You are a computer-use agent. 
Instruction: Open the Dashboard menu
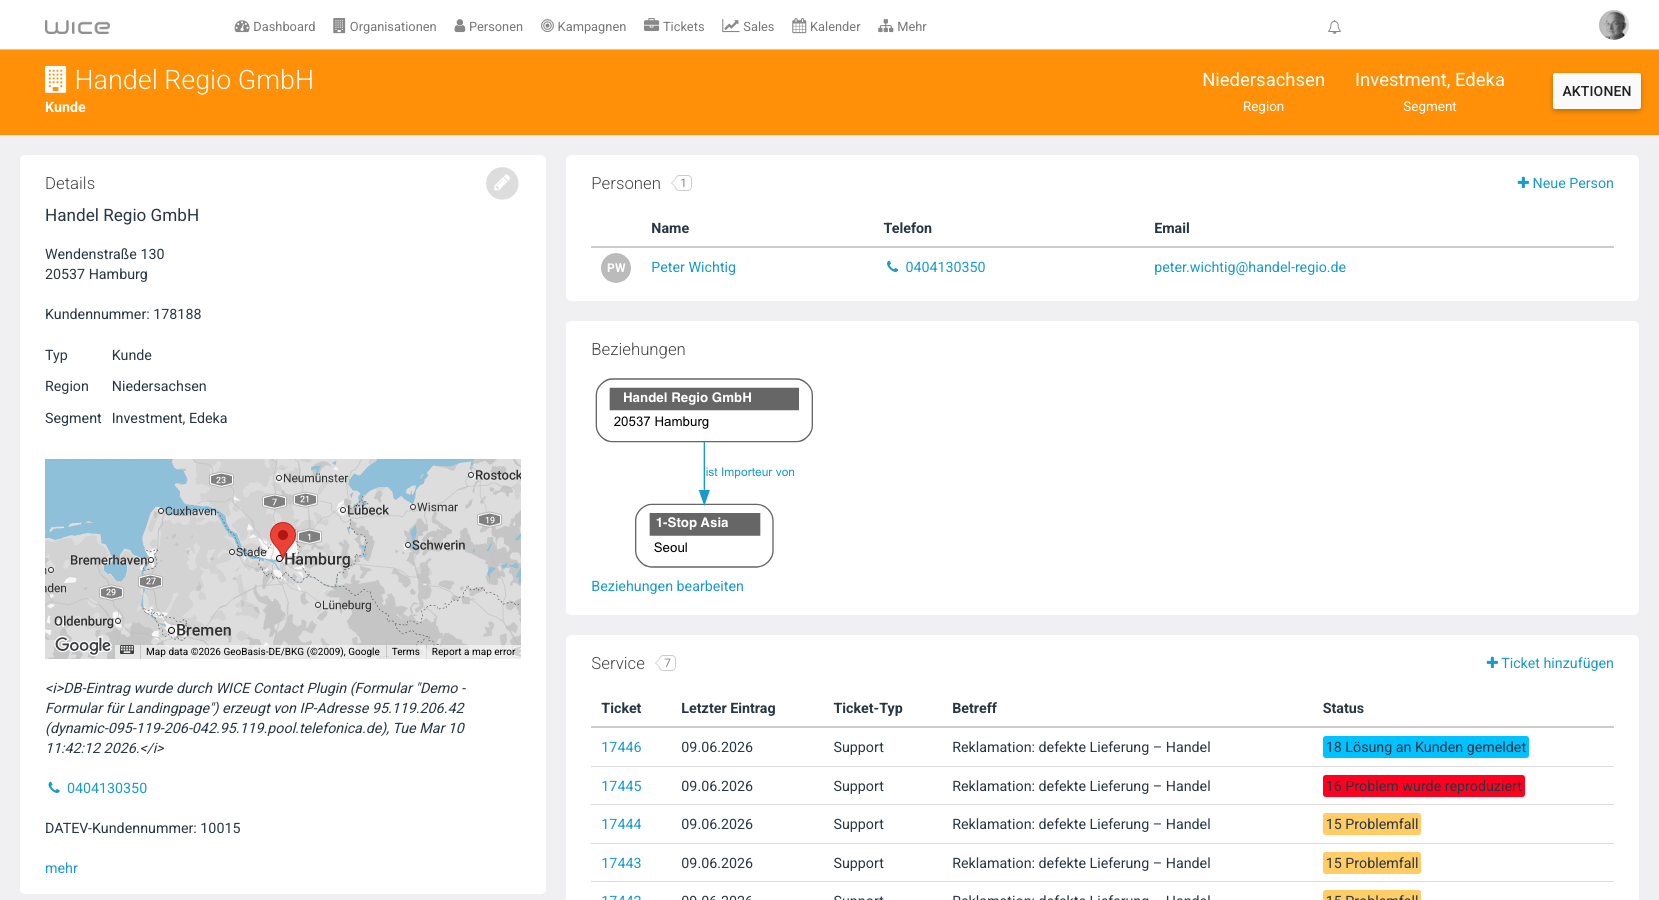(275, 27)
